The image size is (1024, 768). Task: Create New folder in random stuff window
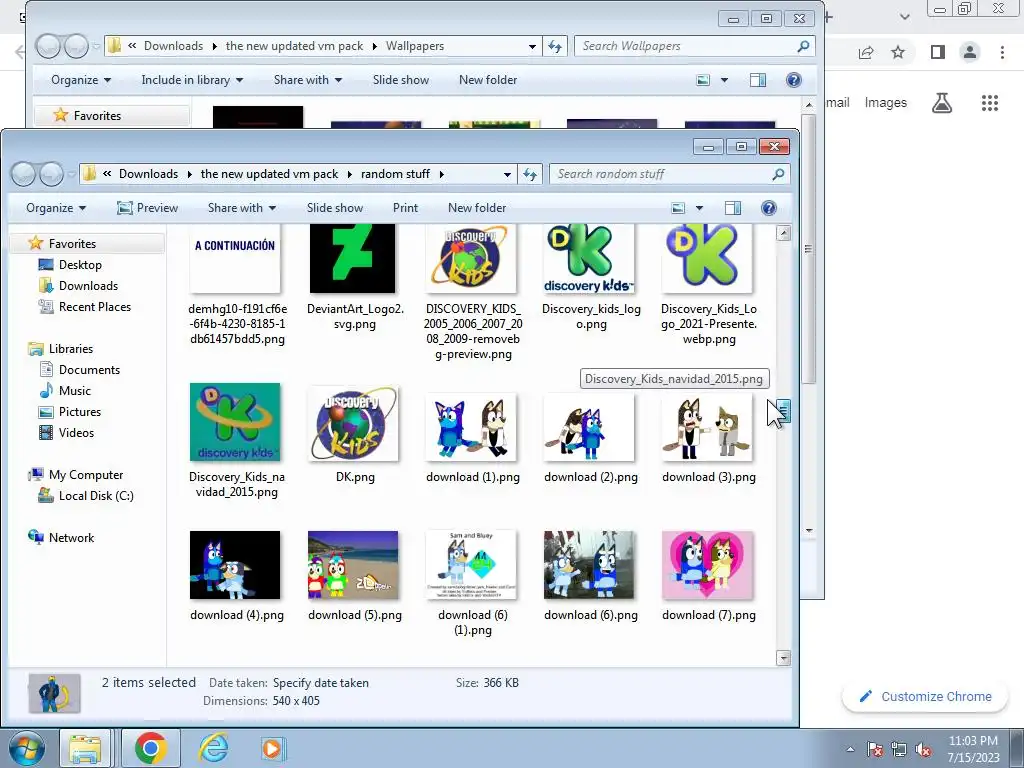(x=477, y=208)
